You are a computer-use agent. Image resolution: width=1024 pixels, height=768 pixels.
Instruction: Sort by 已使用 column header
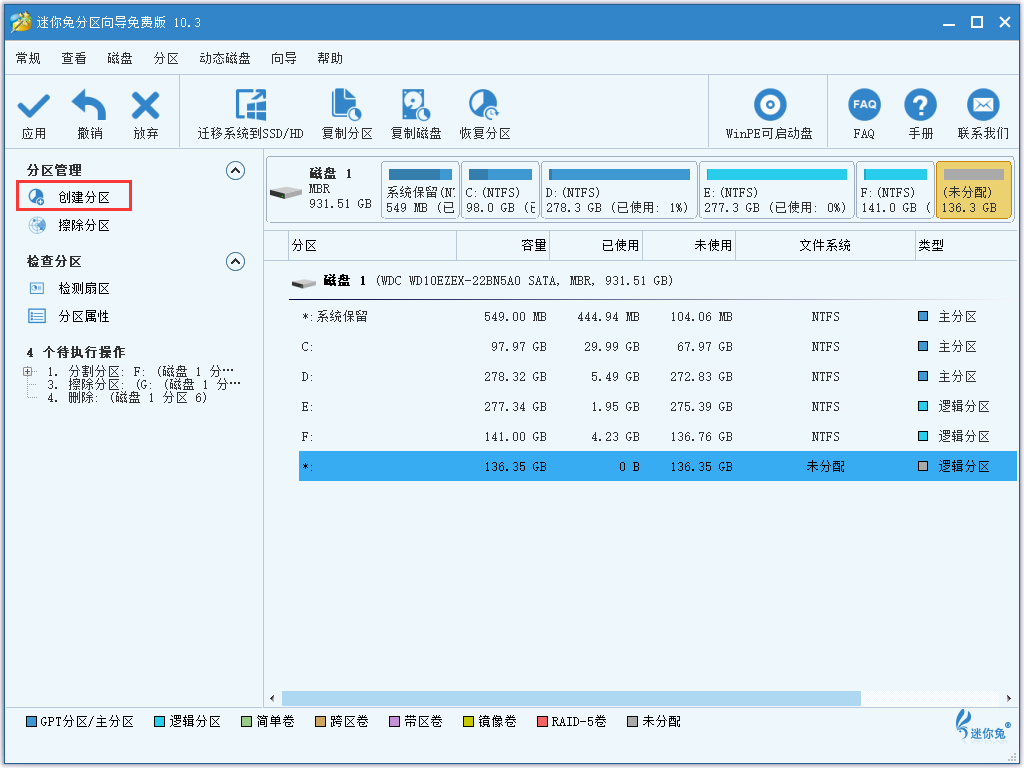pyautogui.click(x=596, y=245)
